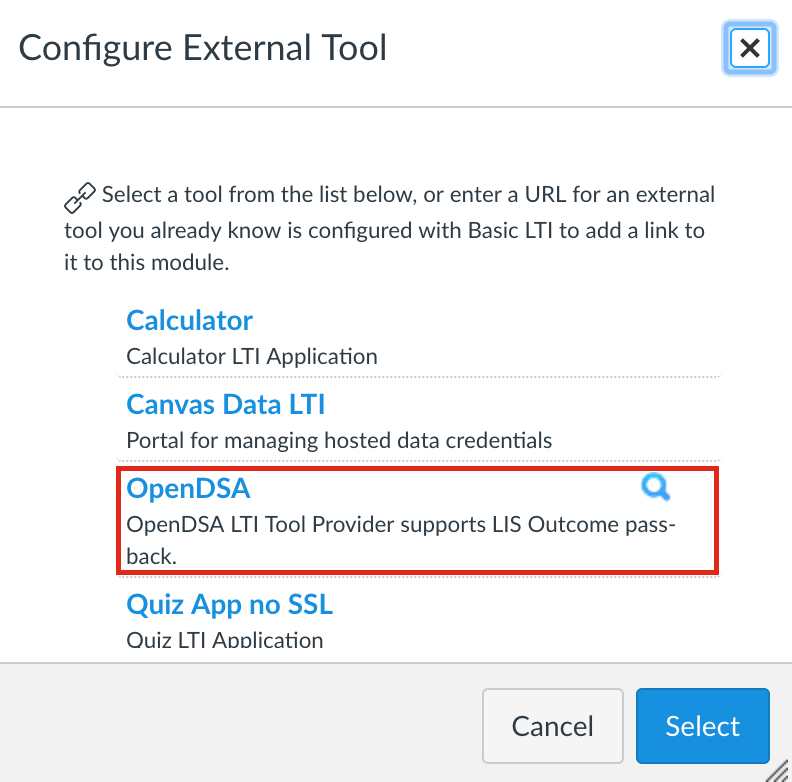
Task: Select the Canvas Data LTI tool
Action: coord(225,404)
